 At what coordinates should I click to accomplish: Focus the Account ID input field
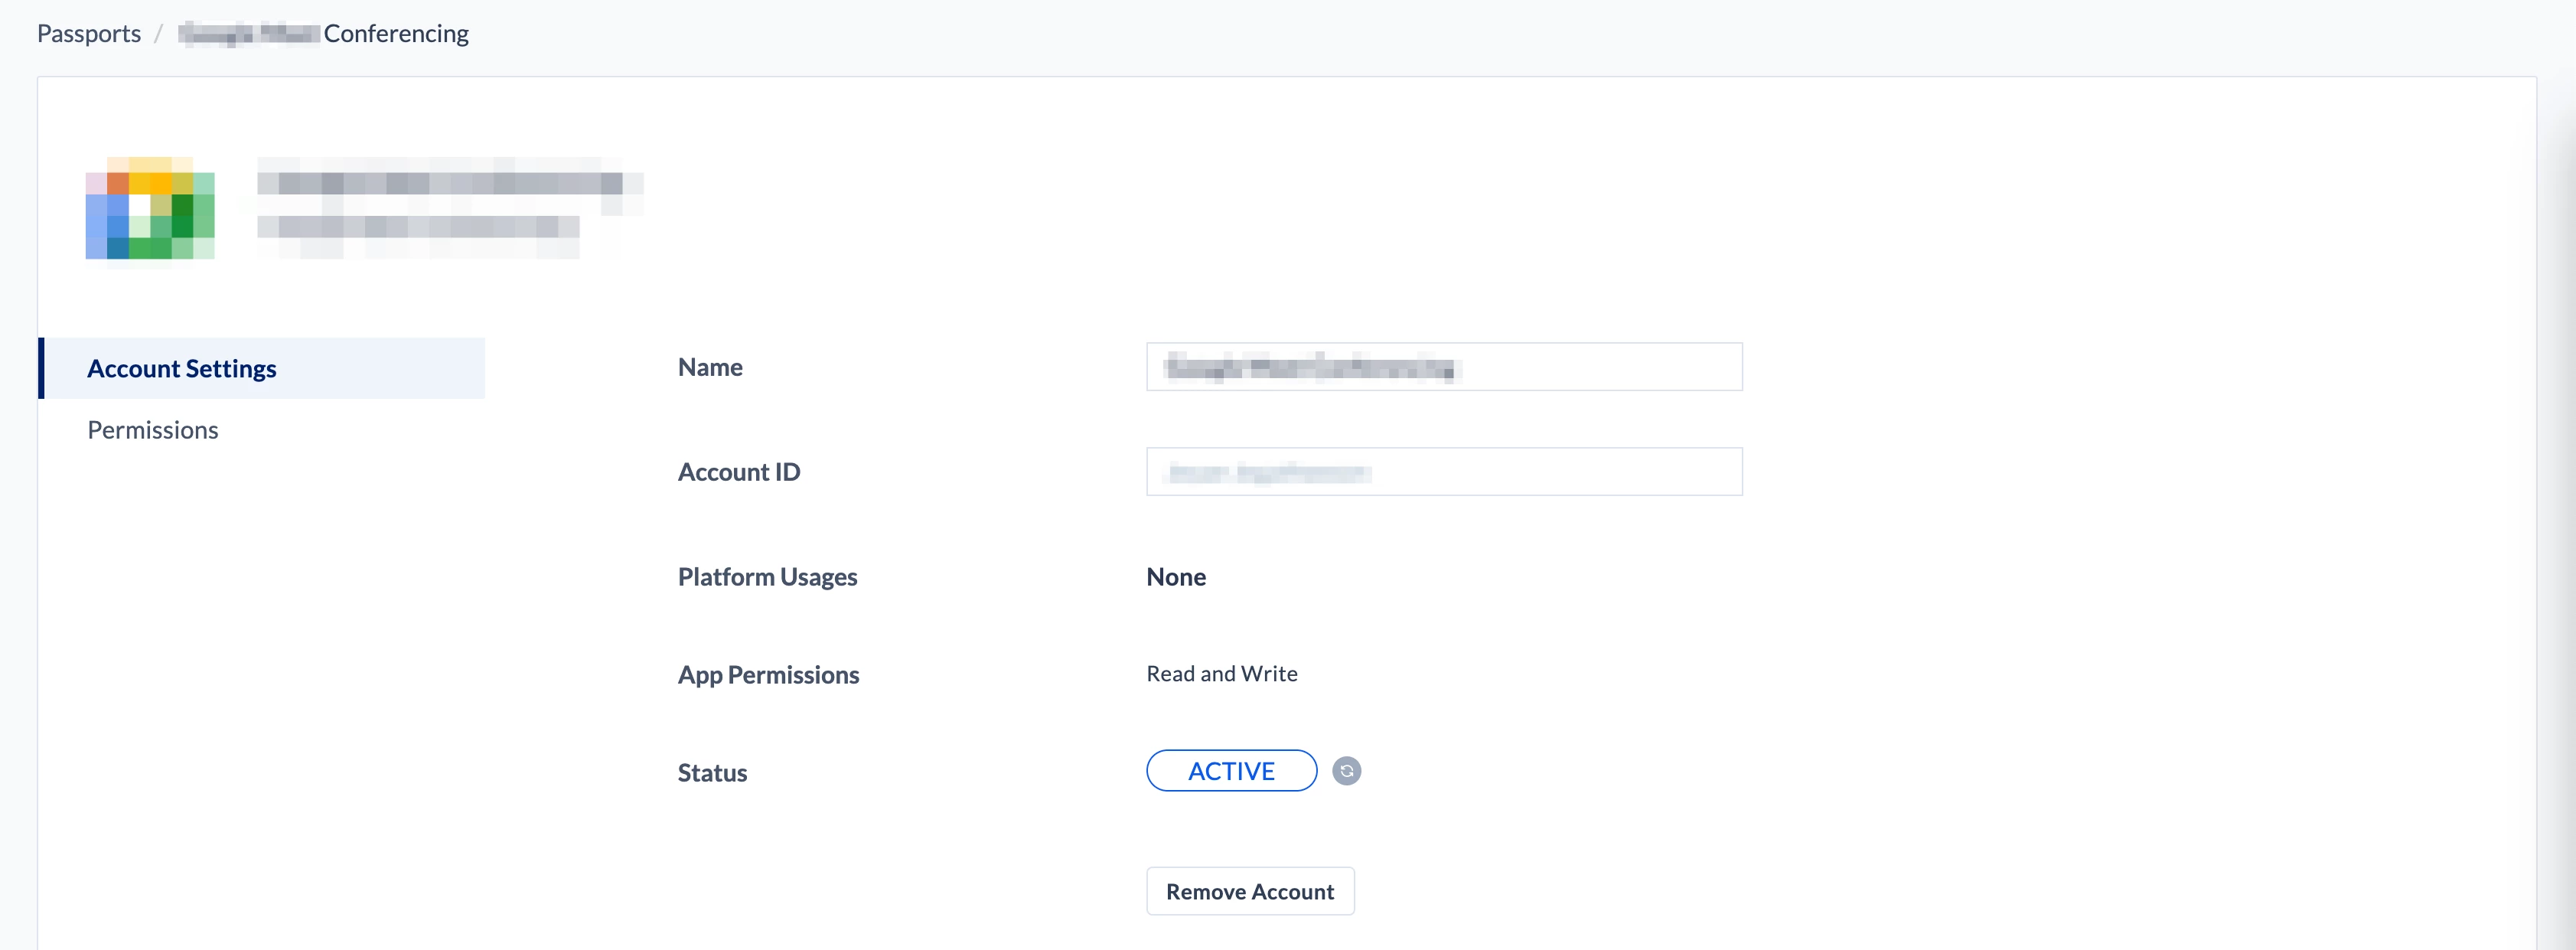1443,472
